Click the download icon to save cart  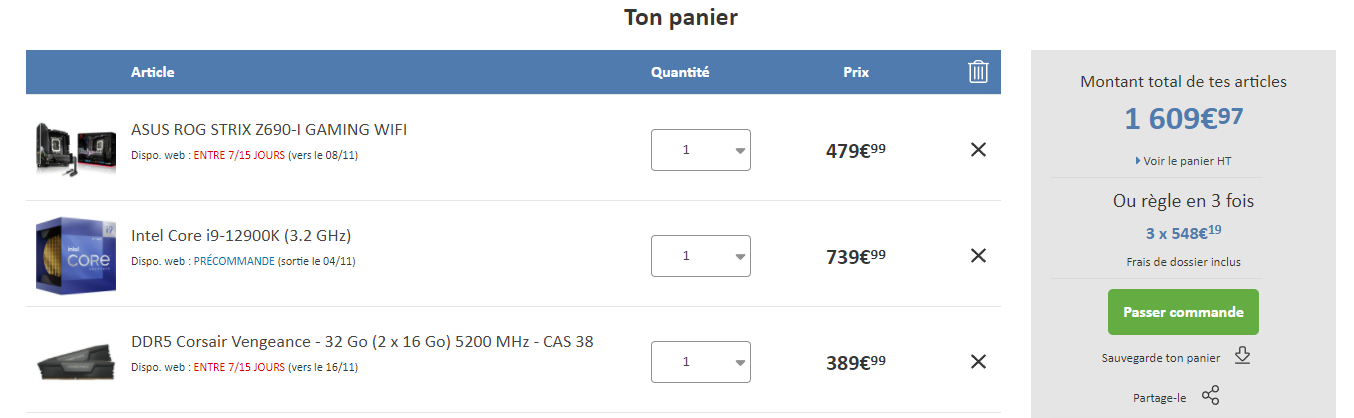tap(1242, 356)
